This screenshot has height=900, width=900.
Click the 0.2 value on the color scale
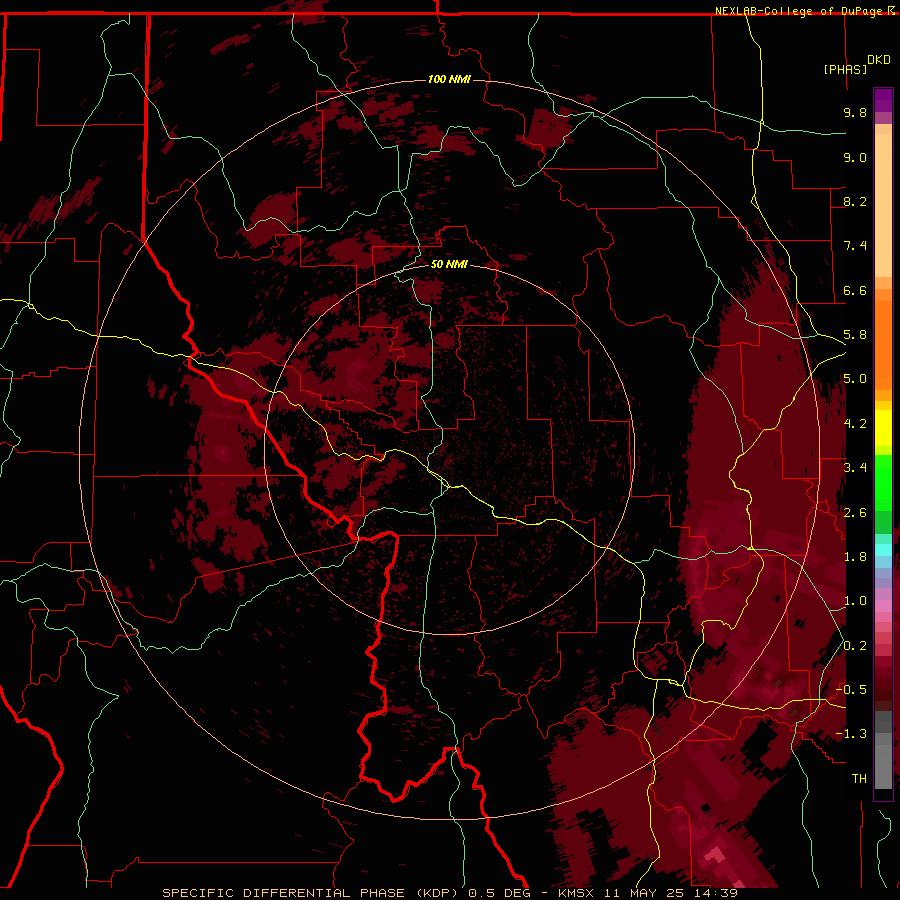pos(855,646)
